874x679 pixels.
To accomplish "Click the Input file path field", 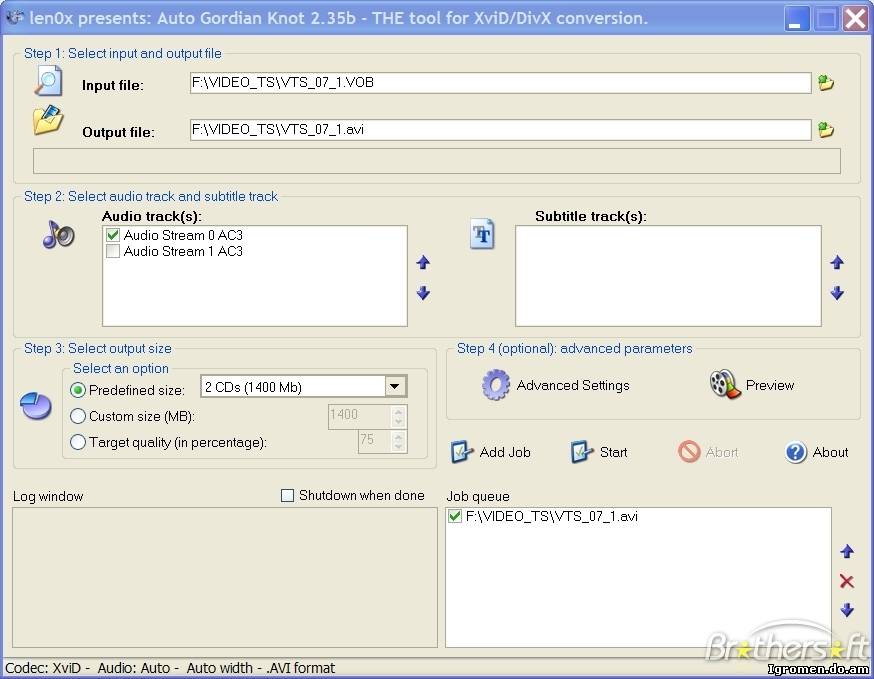I will click(x=500, y=83).
